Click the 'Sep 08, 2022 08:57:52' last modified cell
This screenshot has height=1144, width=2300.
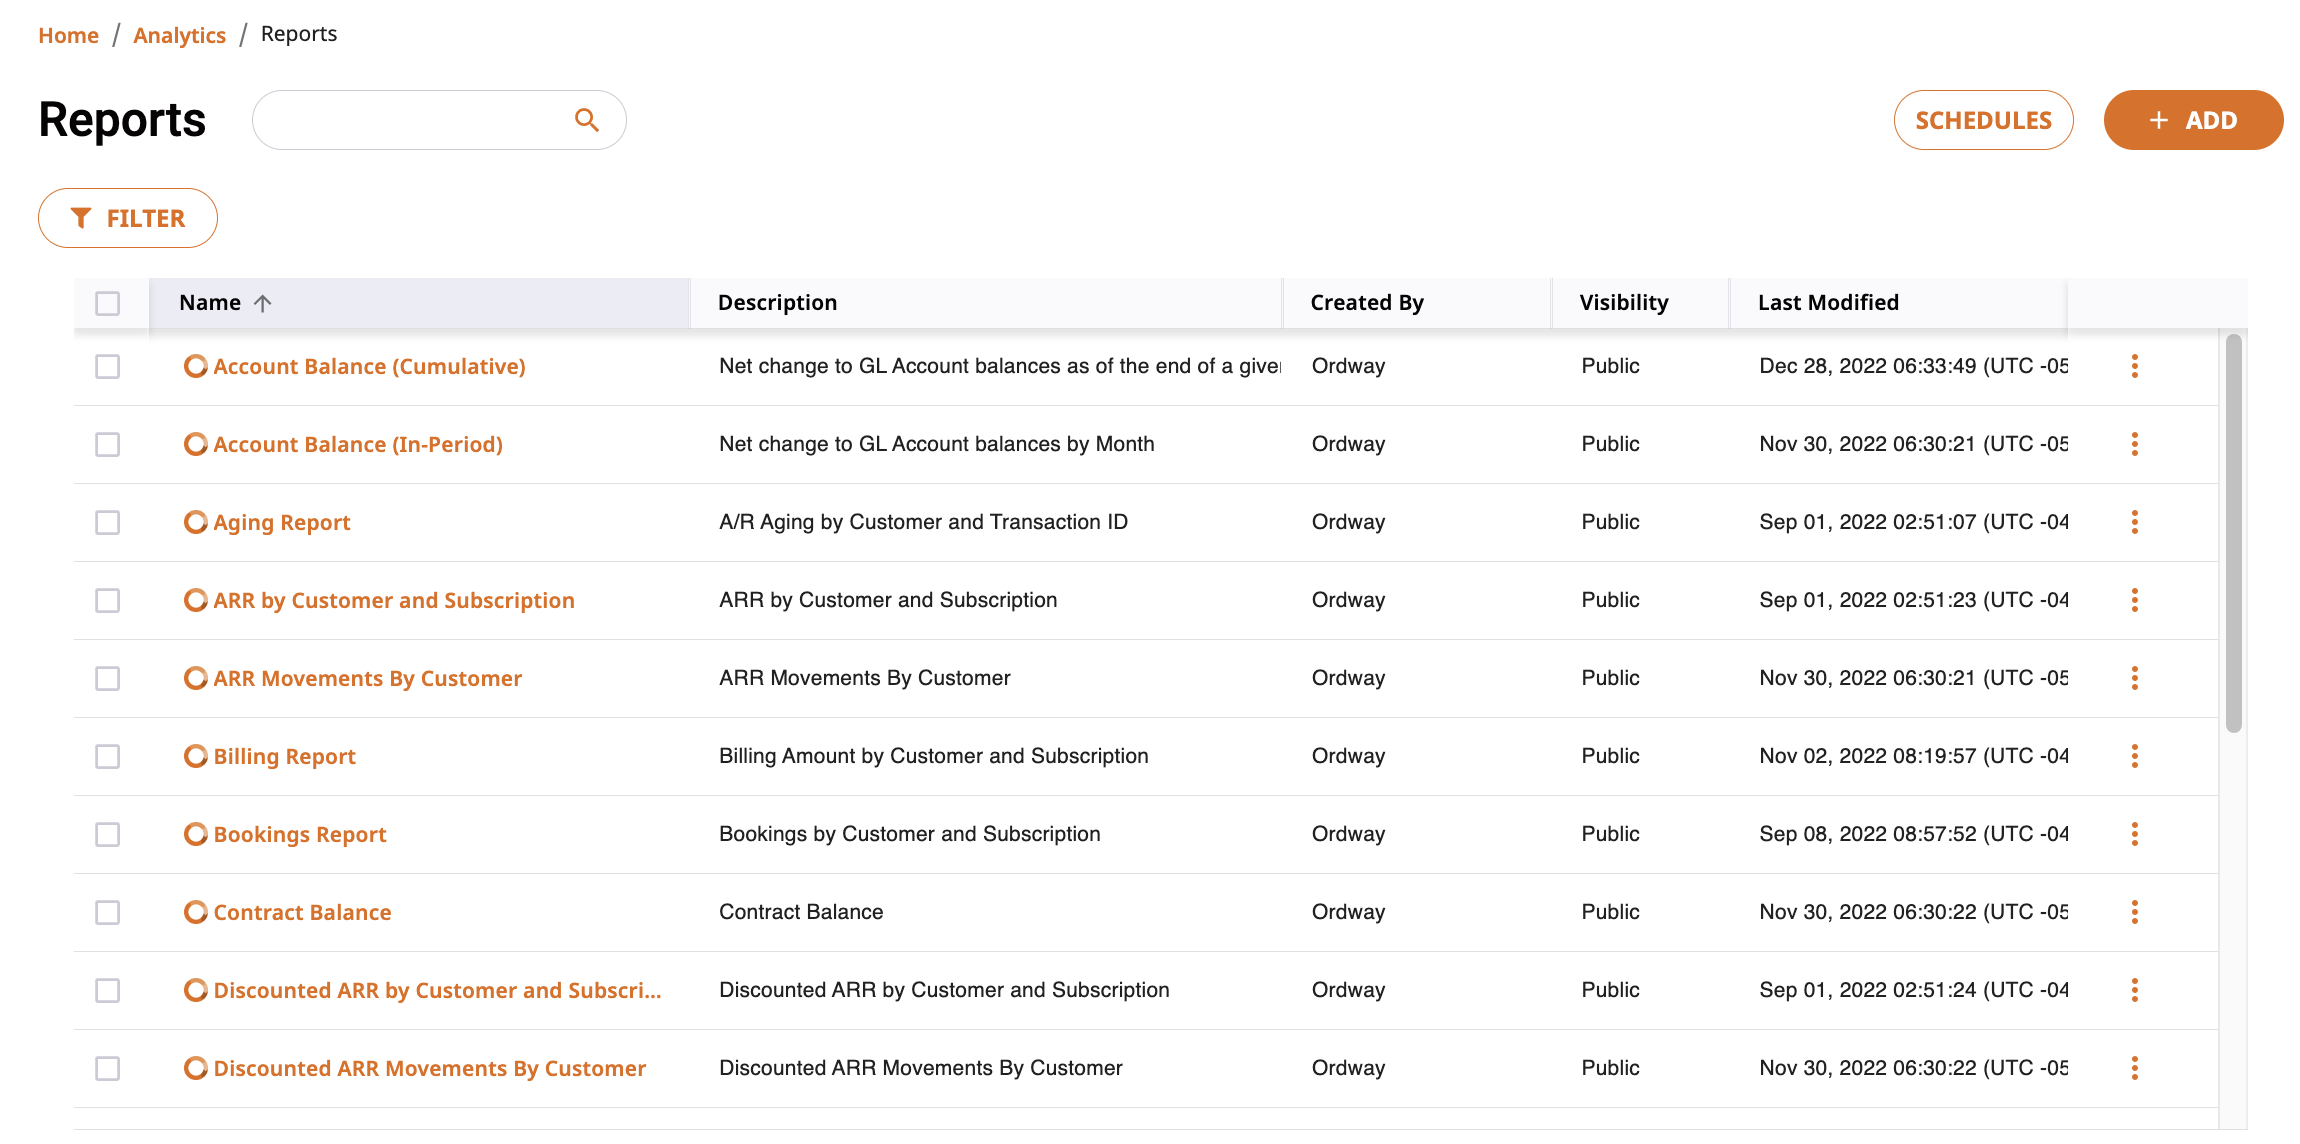[x=1913, y=834]
